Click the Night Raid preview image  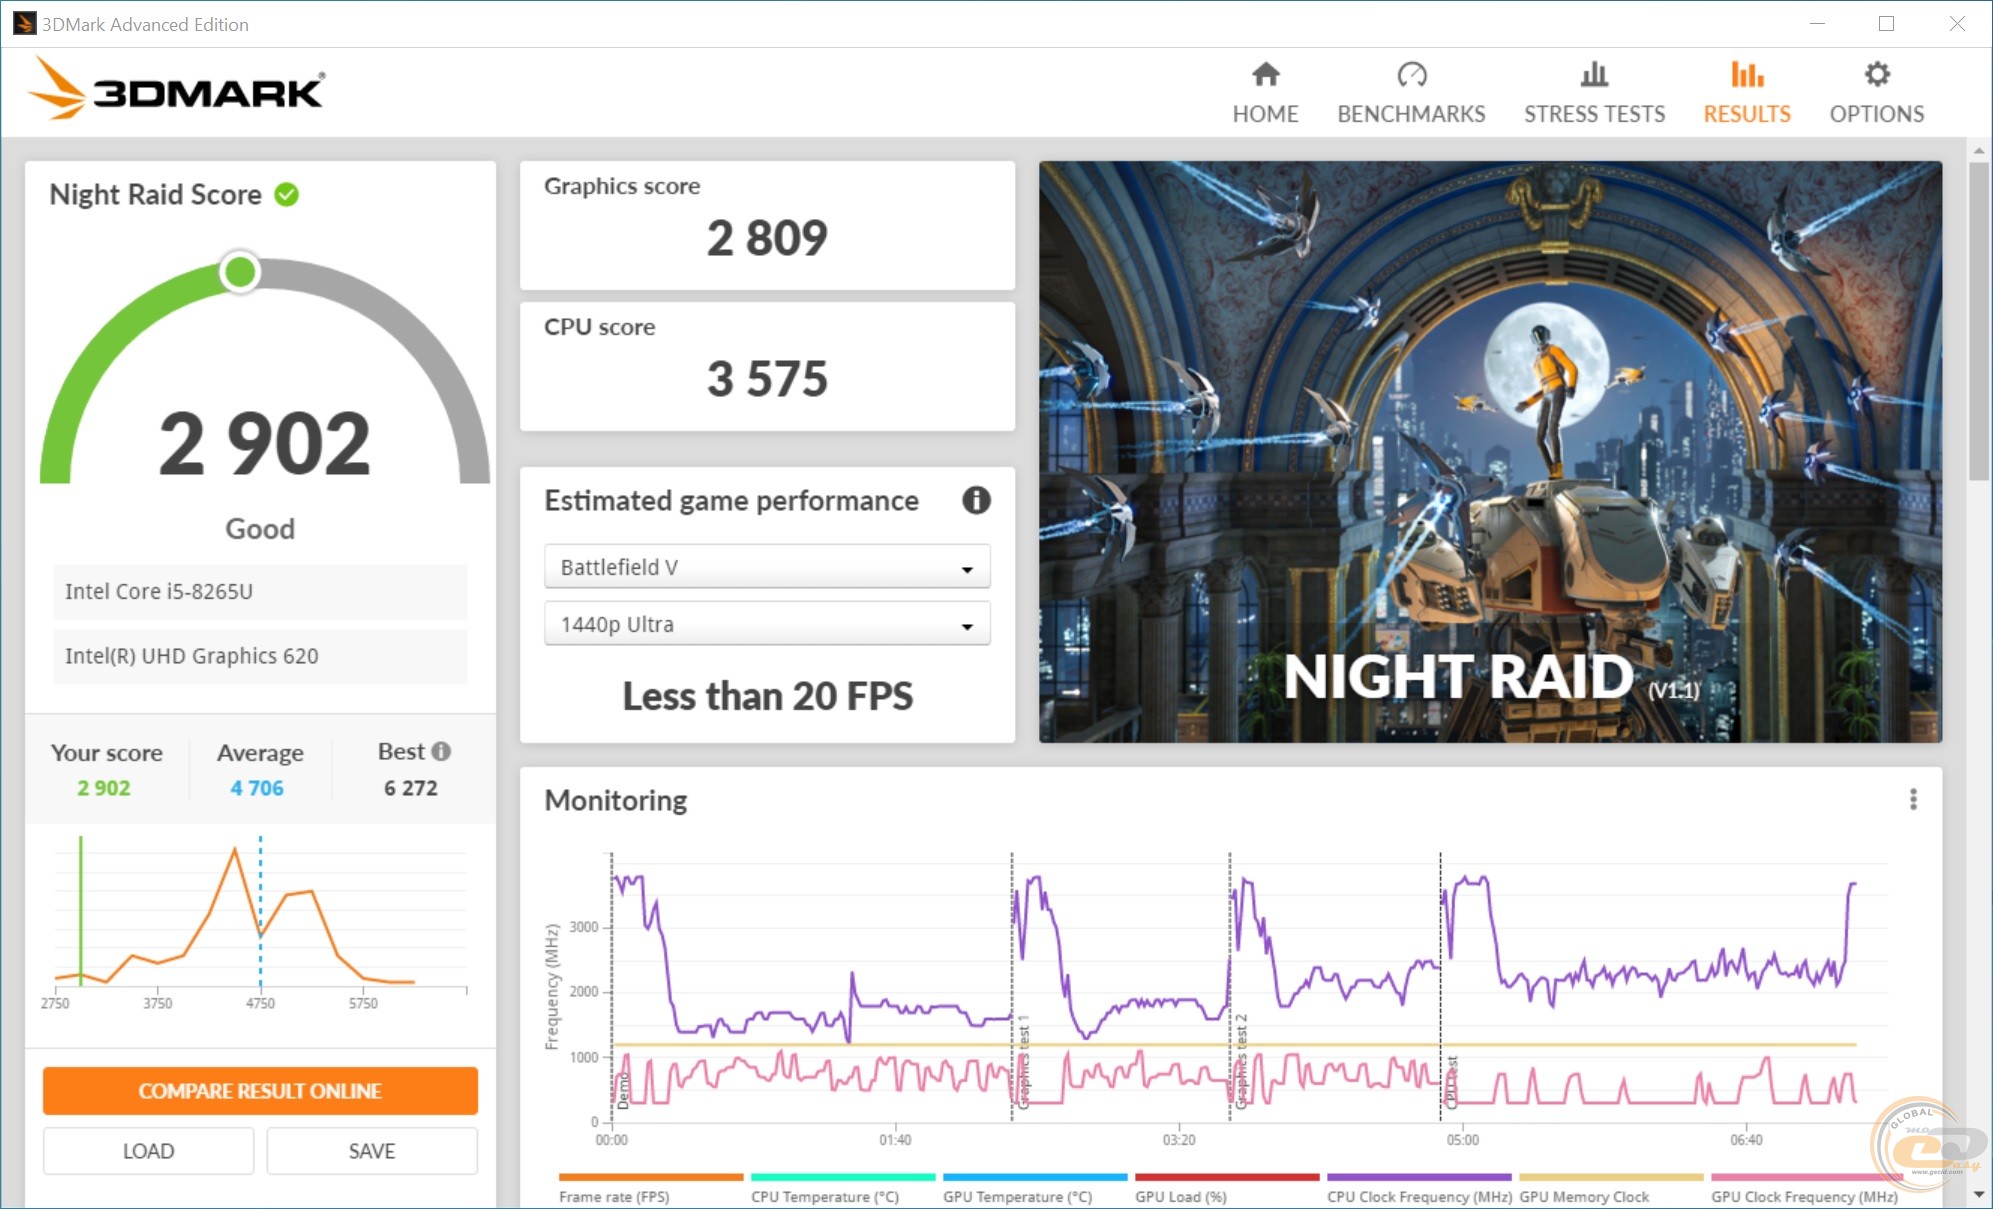click(x=1490, y=451)
